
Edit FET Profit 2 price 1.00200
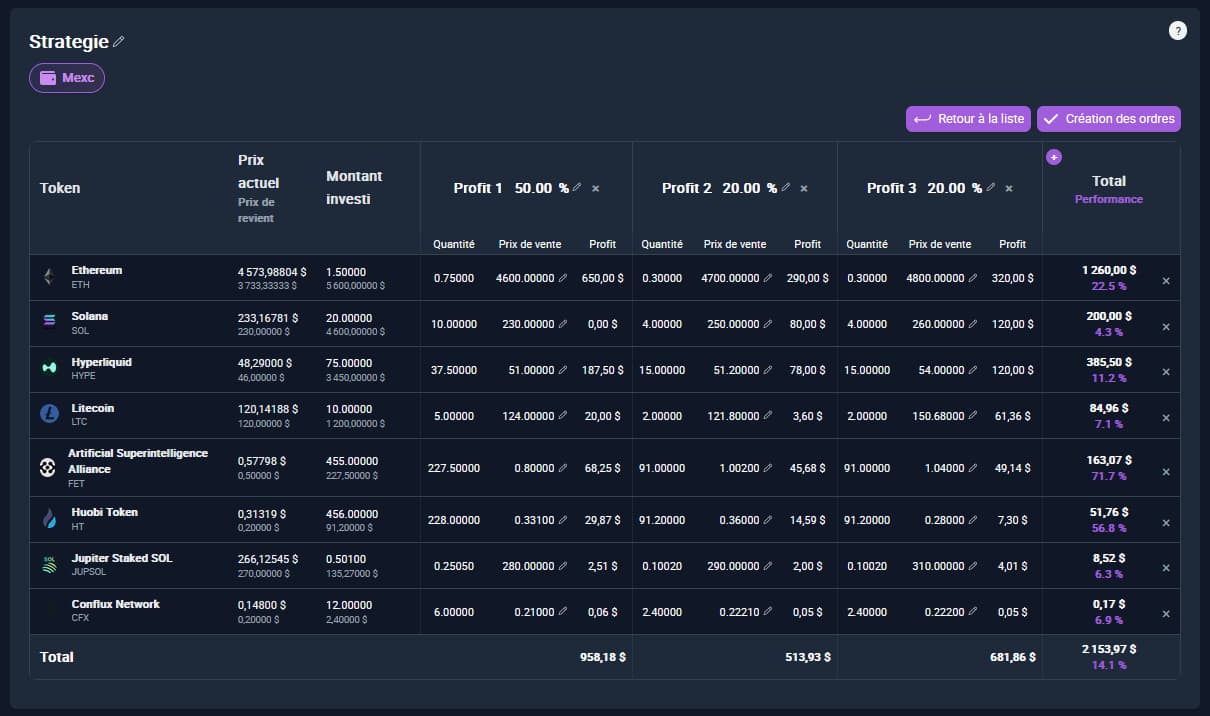tap(767, 468)
